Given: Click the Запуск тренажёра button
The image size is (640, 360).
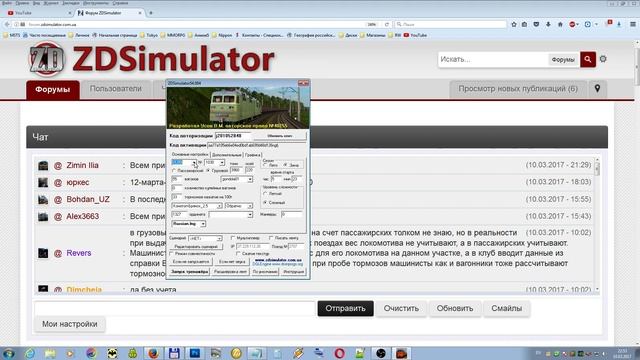Looking at the screenshot, I should [189, 271].
